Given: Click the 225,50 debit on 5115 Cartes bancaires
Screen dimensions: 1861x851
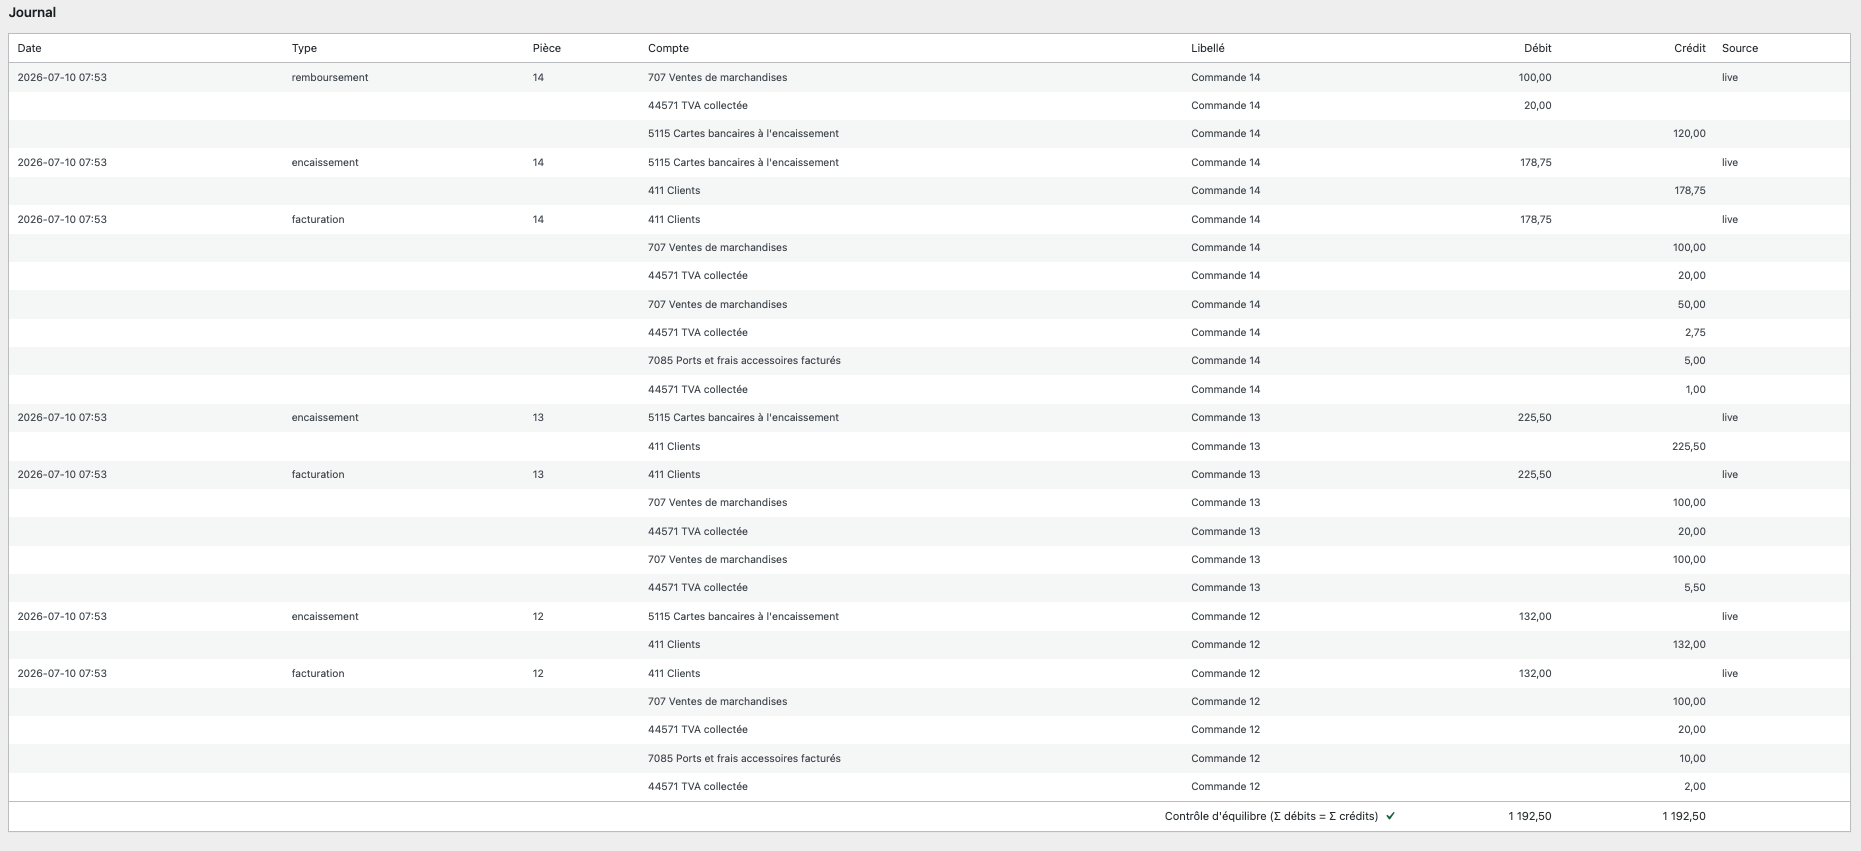Looking at the screenshot, I should point(1535,417).
